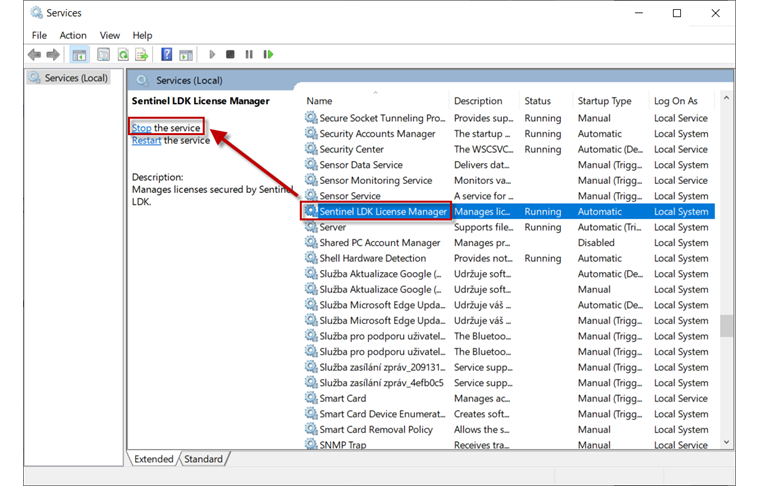Screen dimensions: 760x486
Task: Click 'Supports file...' description of Server
Action: pyautogui.click(x=483, y=227)
